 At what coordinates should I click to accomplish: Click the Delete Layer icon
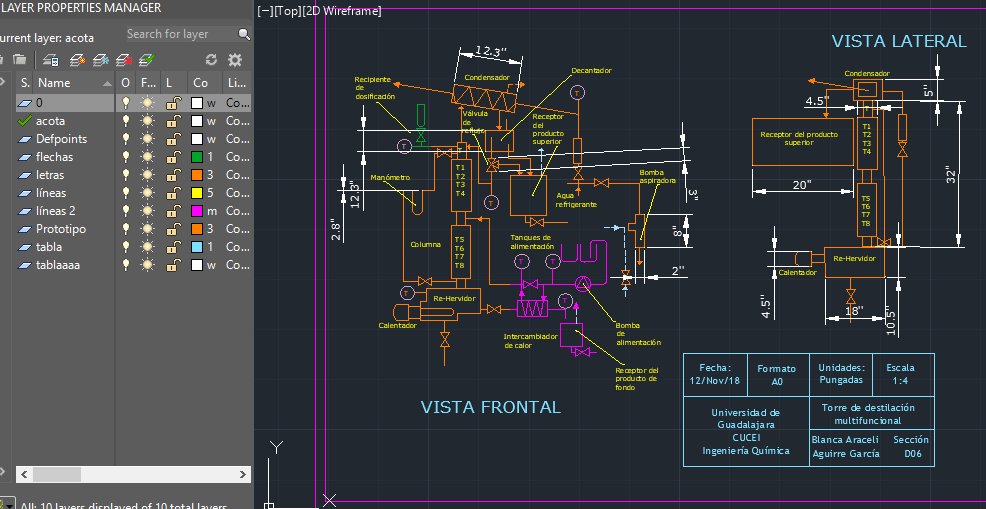click(x=124, y=60)
